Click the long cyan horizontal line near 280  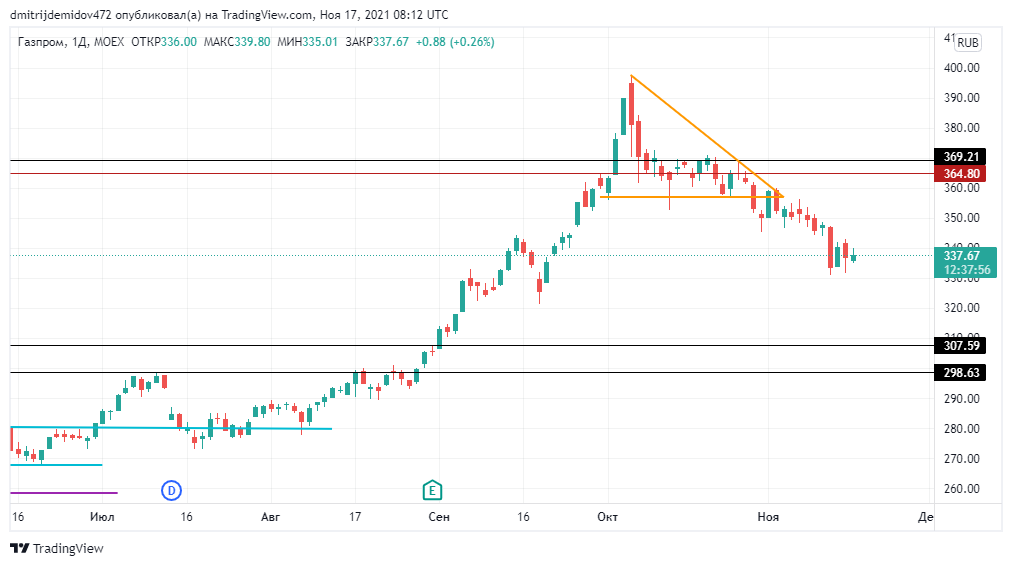tap(171, 428)
